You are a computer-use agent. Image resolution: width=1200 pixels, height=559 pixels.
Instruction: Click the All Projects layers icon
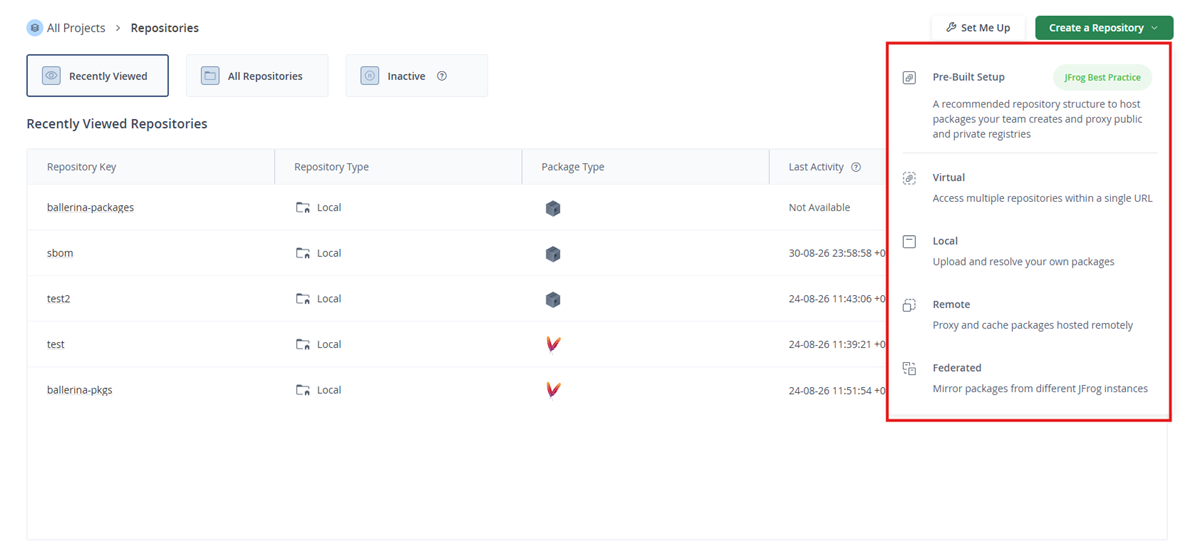point(35,28)
